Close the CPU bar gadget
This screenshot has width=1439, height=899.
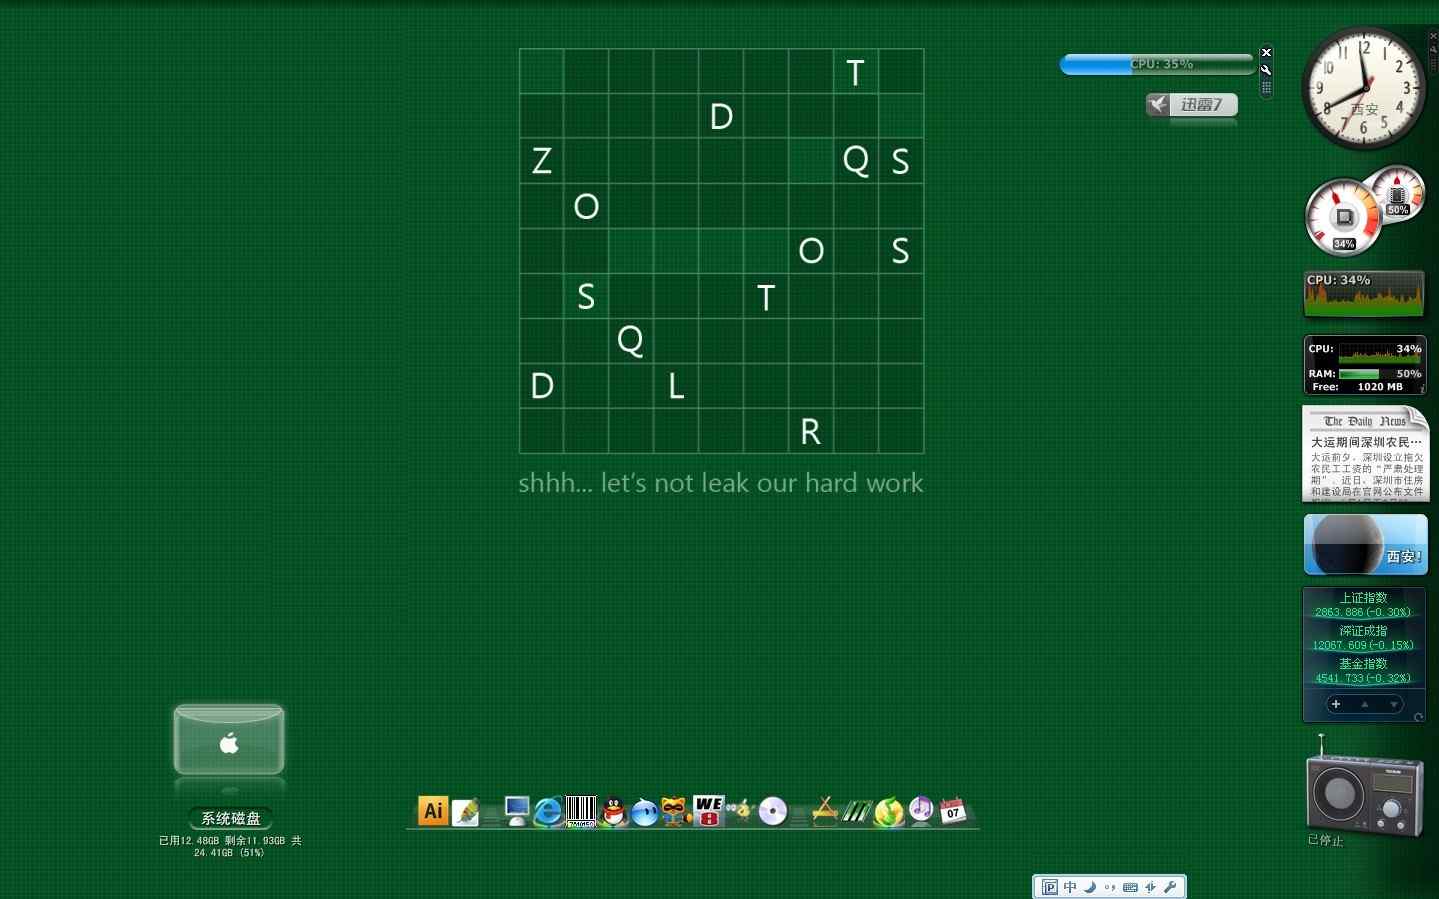[1266, 52]
